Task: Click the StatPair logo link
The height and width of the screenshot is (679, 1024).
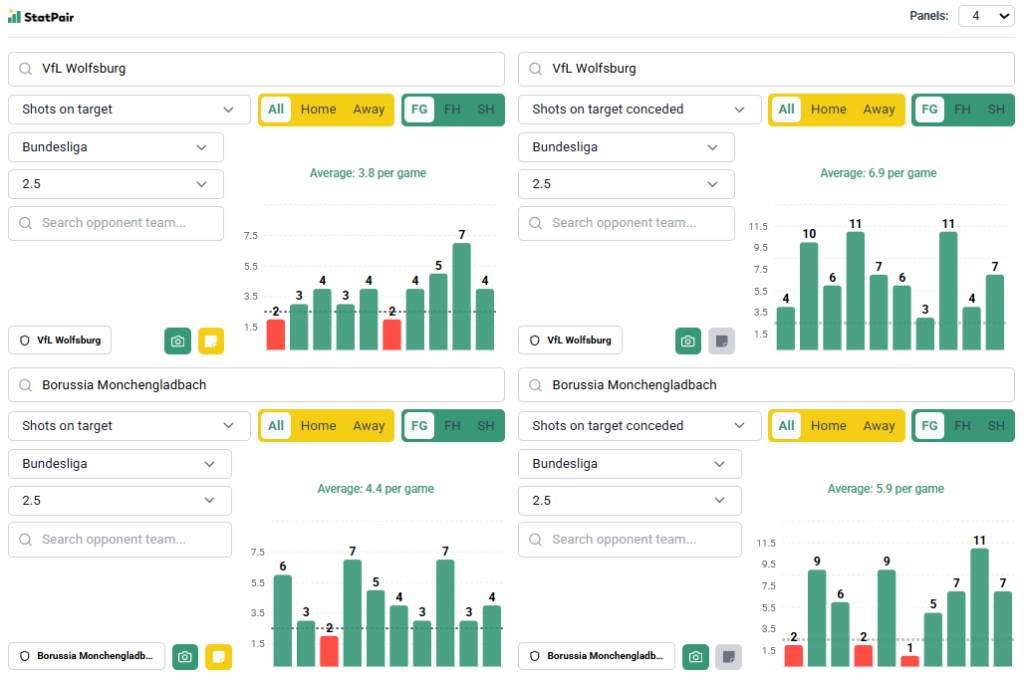Action: coord(41,17)
